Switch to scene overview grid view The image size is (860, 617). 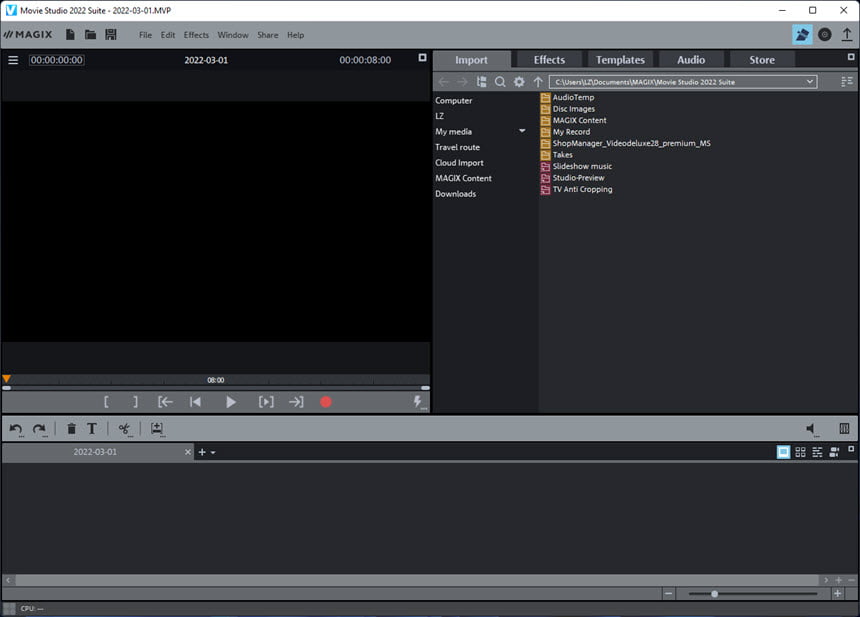[x=800, y=452]
